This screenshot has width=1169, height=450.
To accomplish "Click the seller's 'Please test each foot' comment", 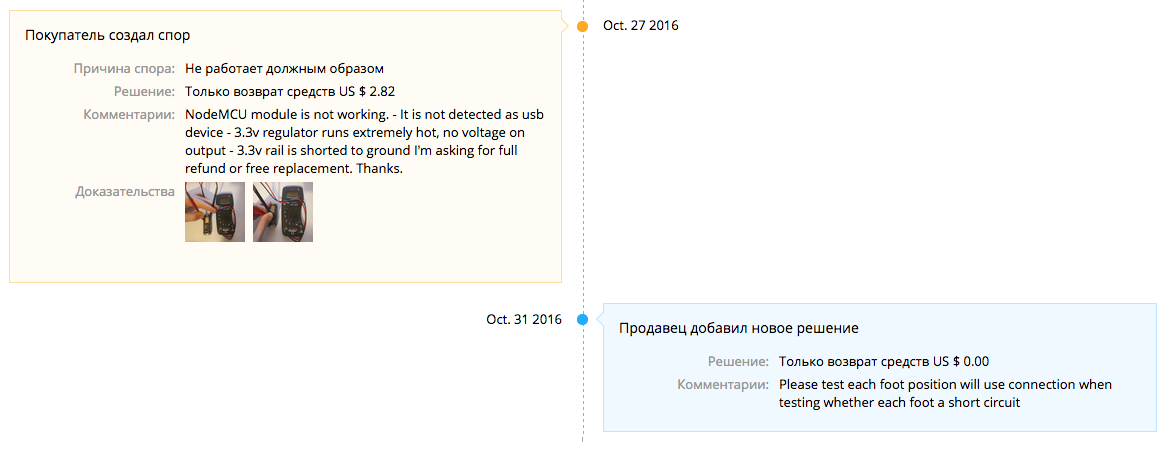I will (x=945, y=393).
